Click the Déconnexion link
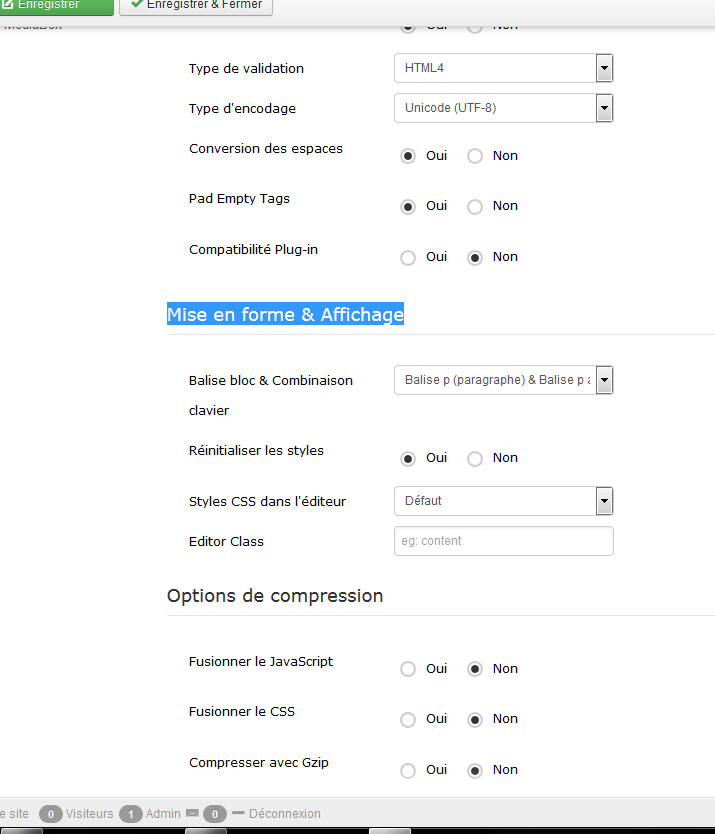This screenshot has height=834, width=715. click(285, 814)
